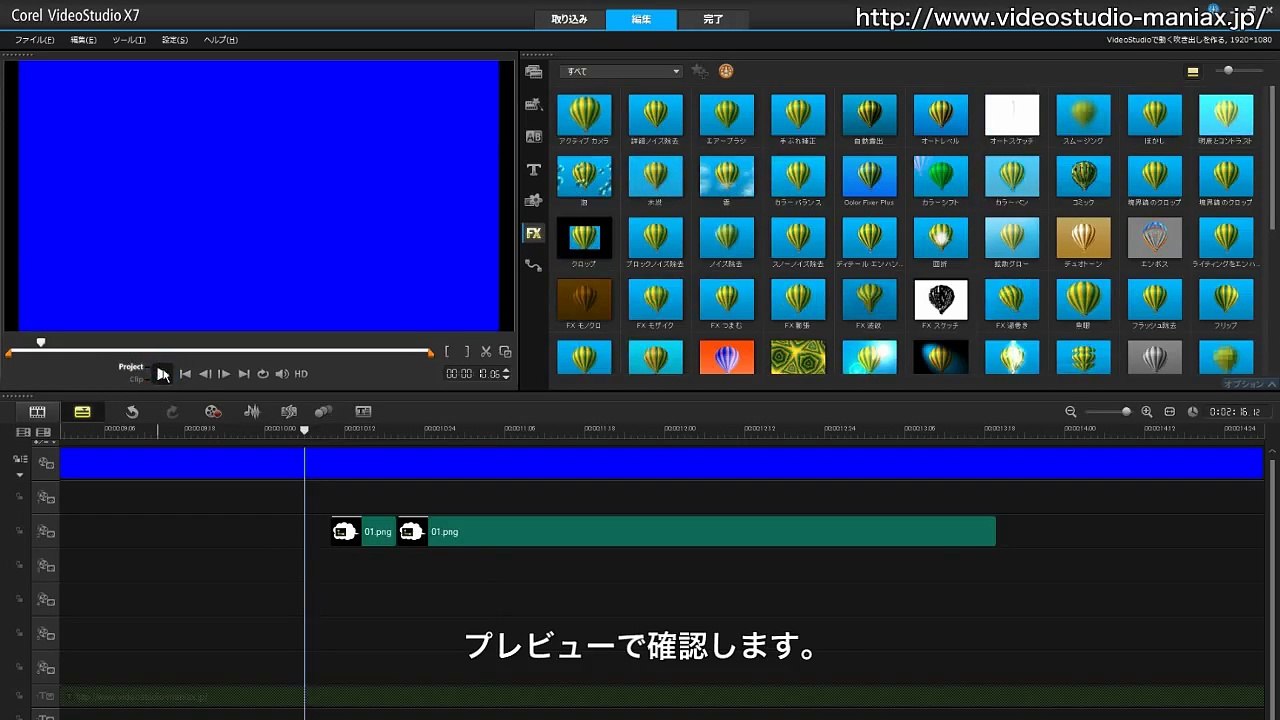Open the Subtitle Editor icon

363,412
